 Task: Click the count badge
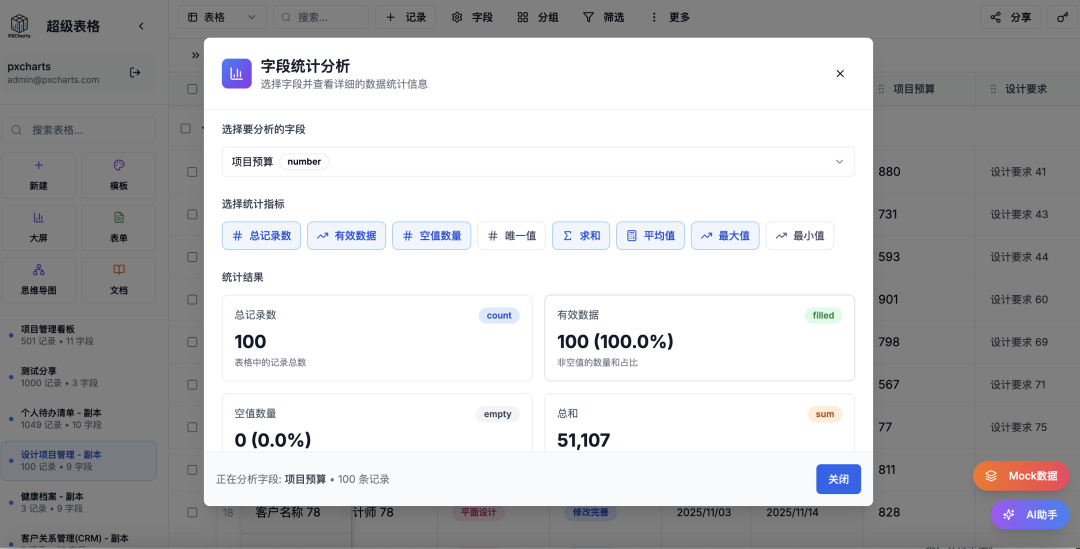tap(499, 315)
